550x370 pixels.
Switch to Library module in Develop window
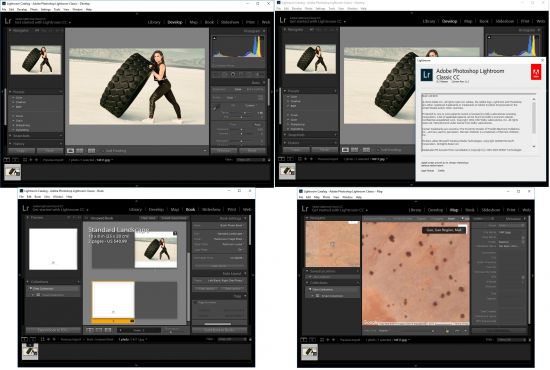click(154, 22)
